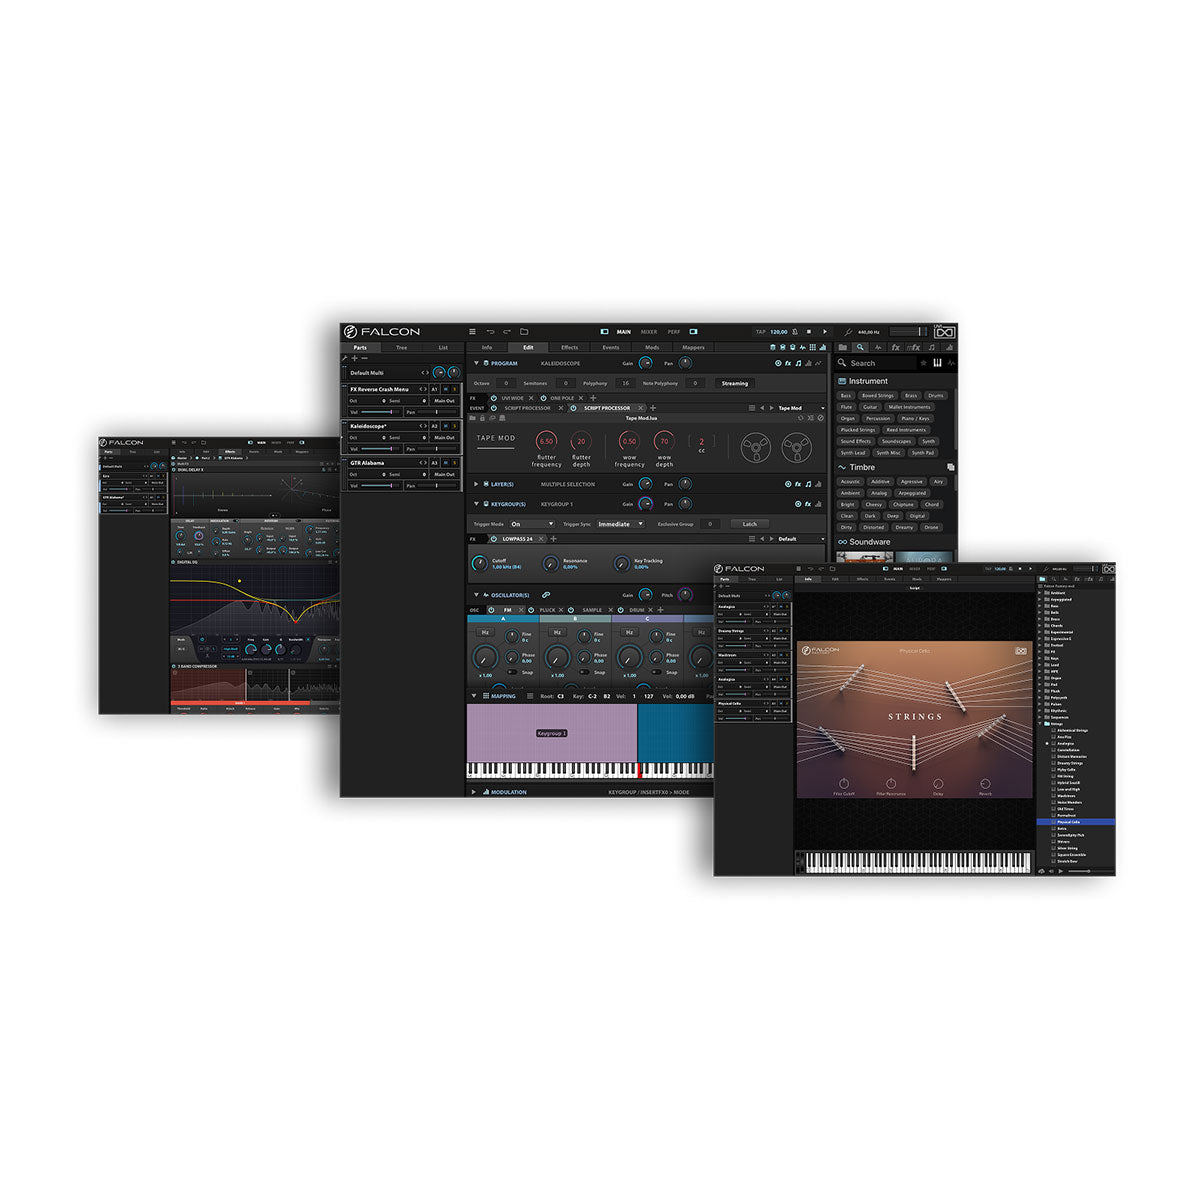1200x1200 pixels.
Task: Toggle power for UVI WIDE effect
Action: tap(495, 398)
